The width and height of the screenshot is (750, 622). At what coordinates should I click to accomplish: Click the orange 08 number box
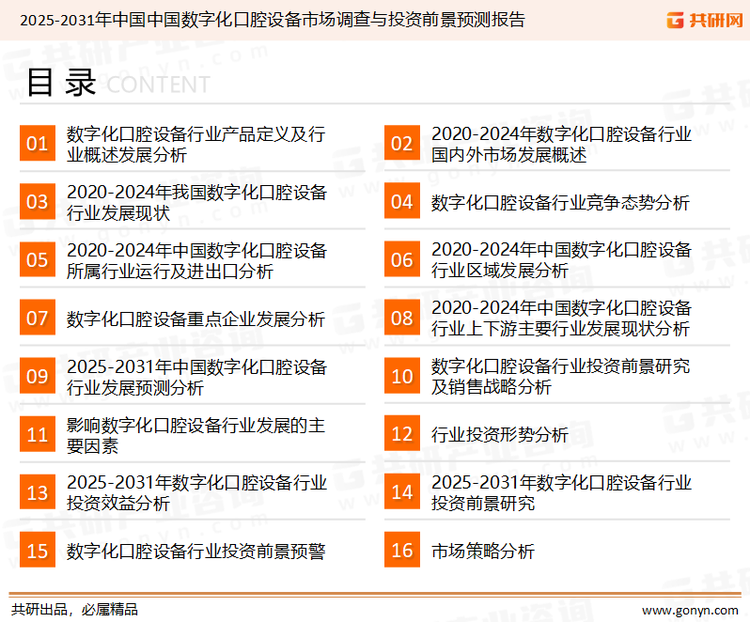tap(402, 317)
